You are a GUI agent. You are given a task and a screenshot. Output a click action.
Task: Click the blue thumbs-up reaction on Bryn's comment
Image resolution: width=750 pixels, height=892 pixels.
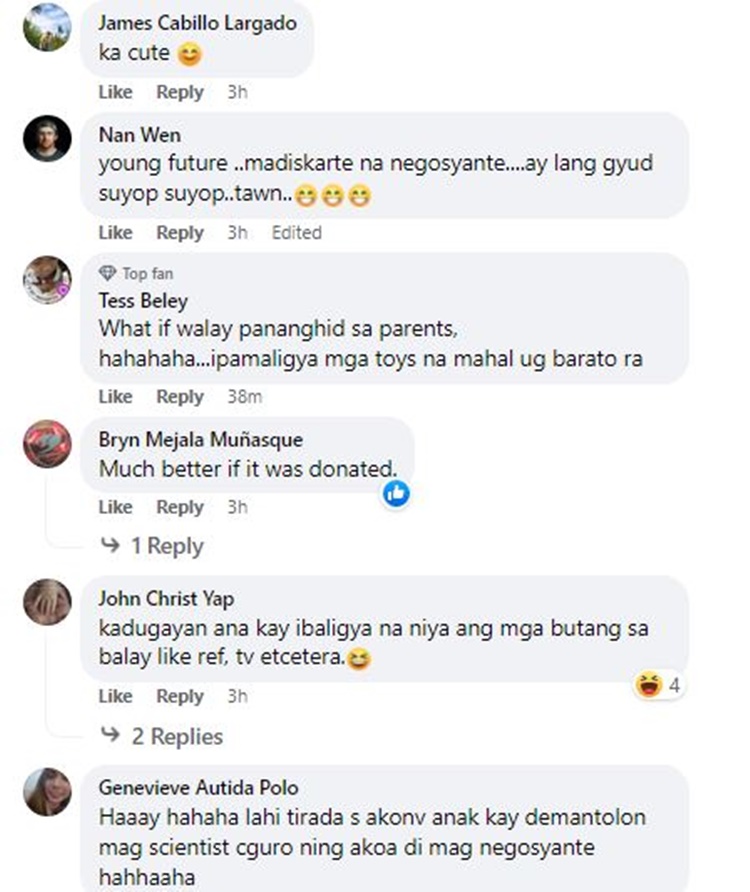tap(396, 493)
